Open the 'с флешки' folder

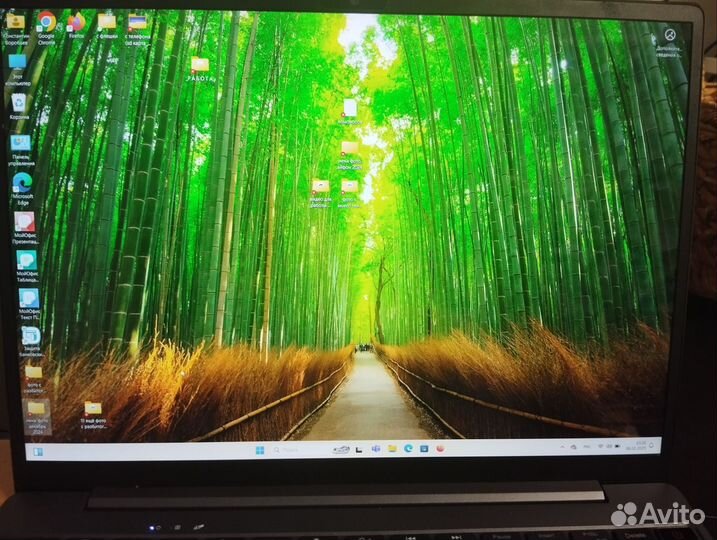107,26
